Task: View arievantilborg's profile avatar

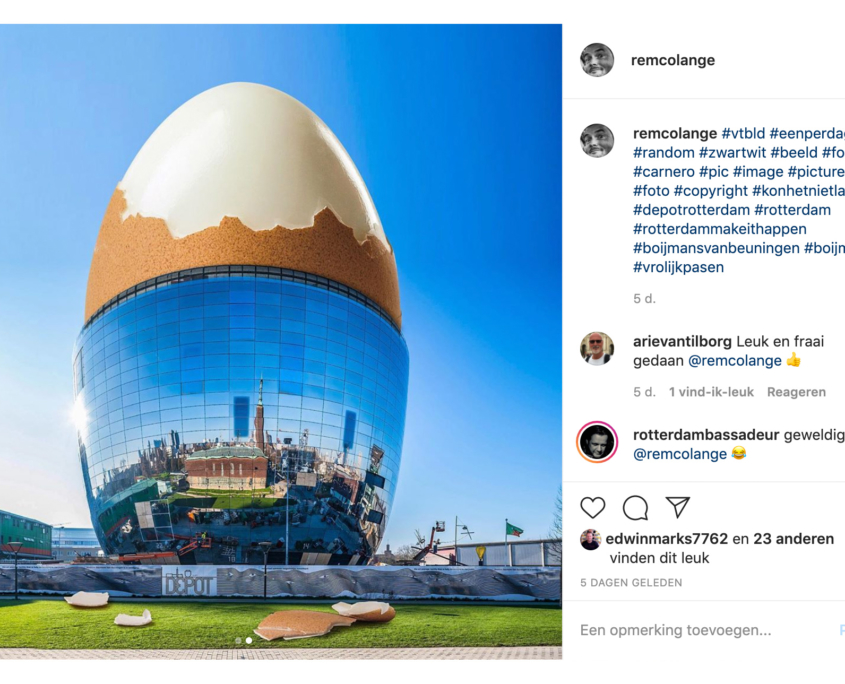Action: tap(597, 349)
